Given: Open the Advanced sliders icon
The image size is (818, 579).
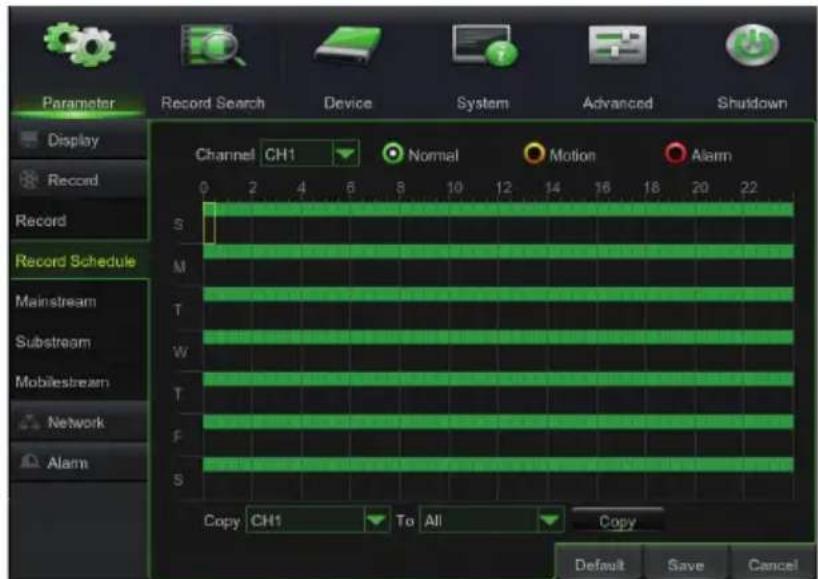Looking at the screenshot, I should 618,46.
